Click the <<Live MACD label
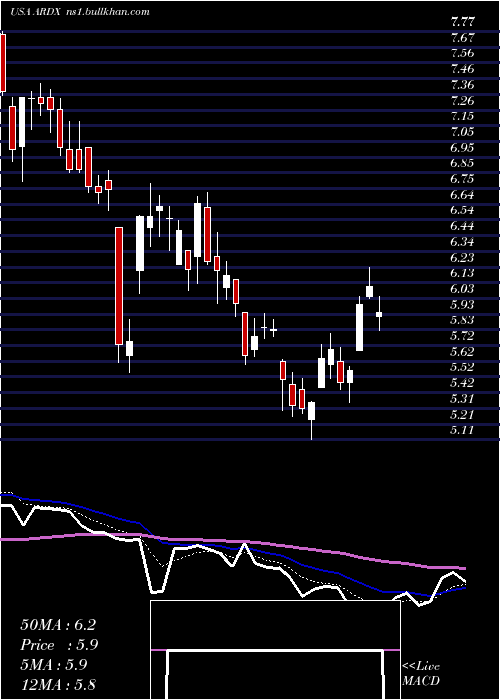 pos(421,673)
